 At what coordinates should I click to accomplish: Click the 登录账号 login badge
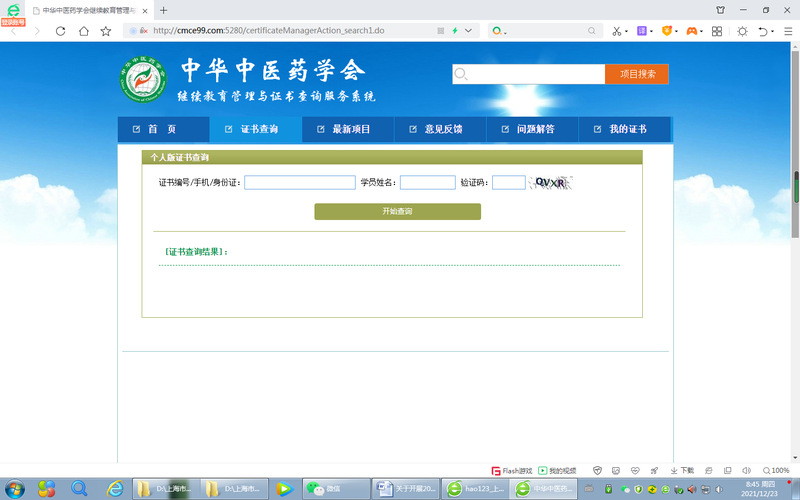pyautogui.click(x=13, y=22)
